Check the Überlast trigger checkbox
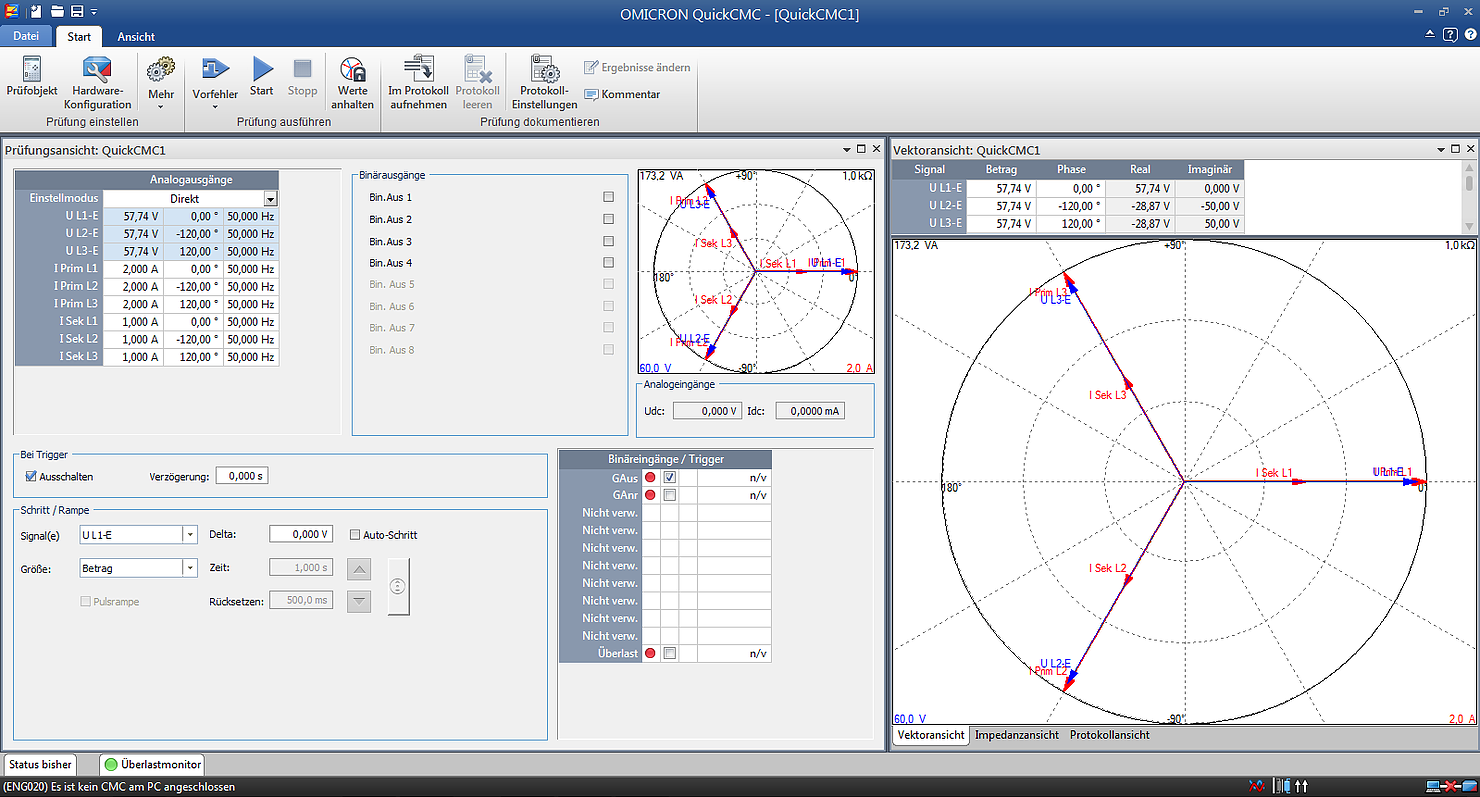 click(670, 653)
